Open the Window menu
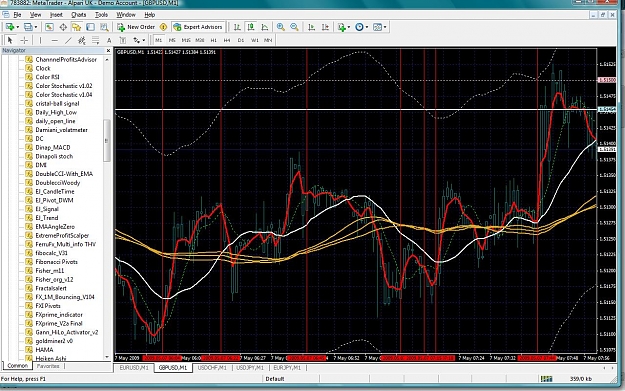This screenshot has width=625, height=391. [126, 15]
